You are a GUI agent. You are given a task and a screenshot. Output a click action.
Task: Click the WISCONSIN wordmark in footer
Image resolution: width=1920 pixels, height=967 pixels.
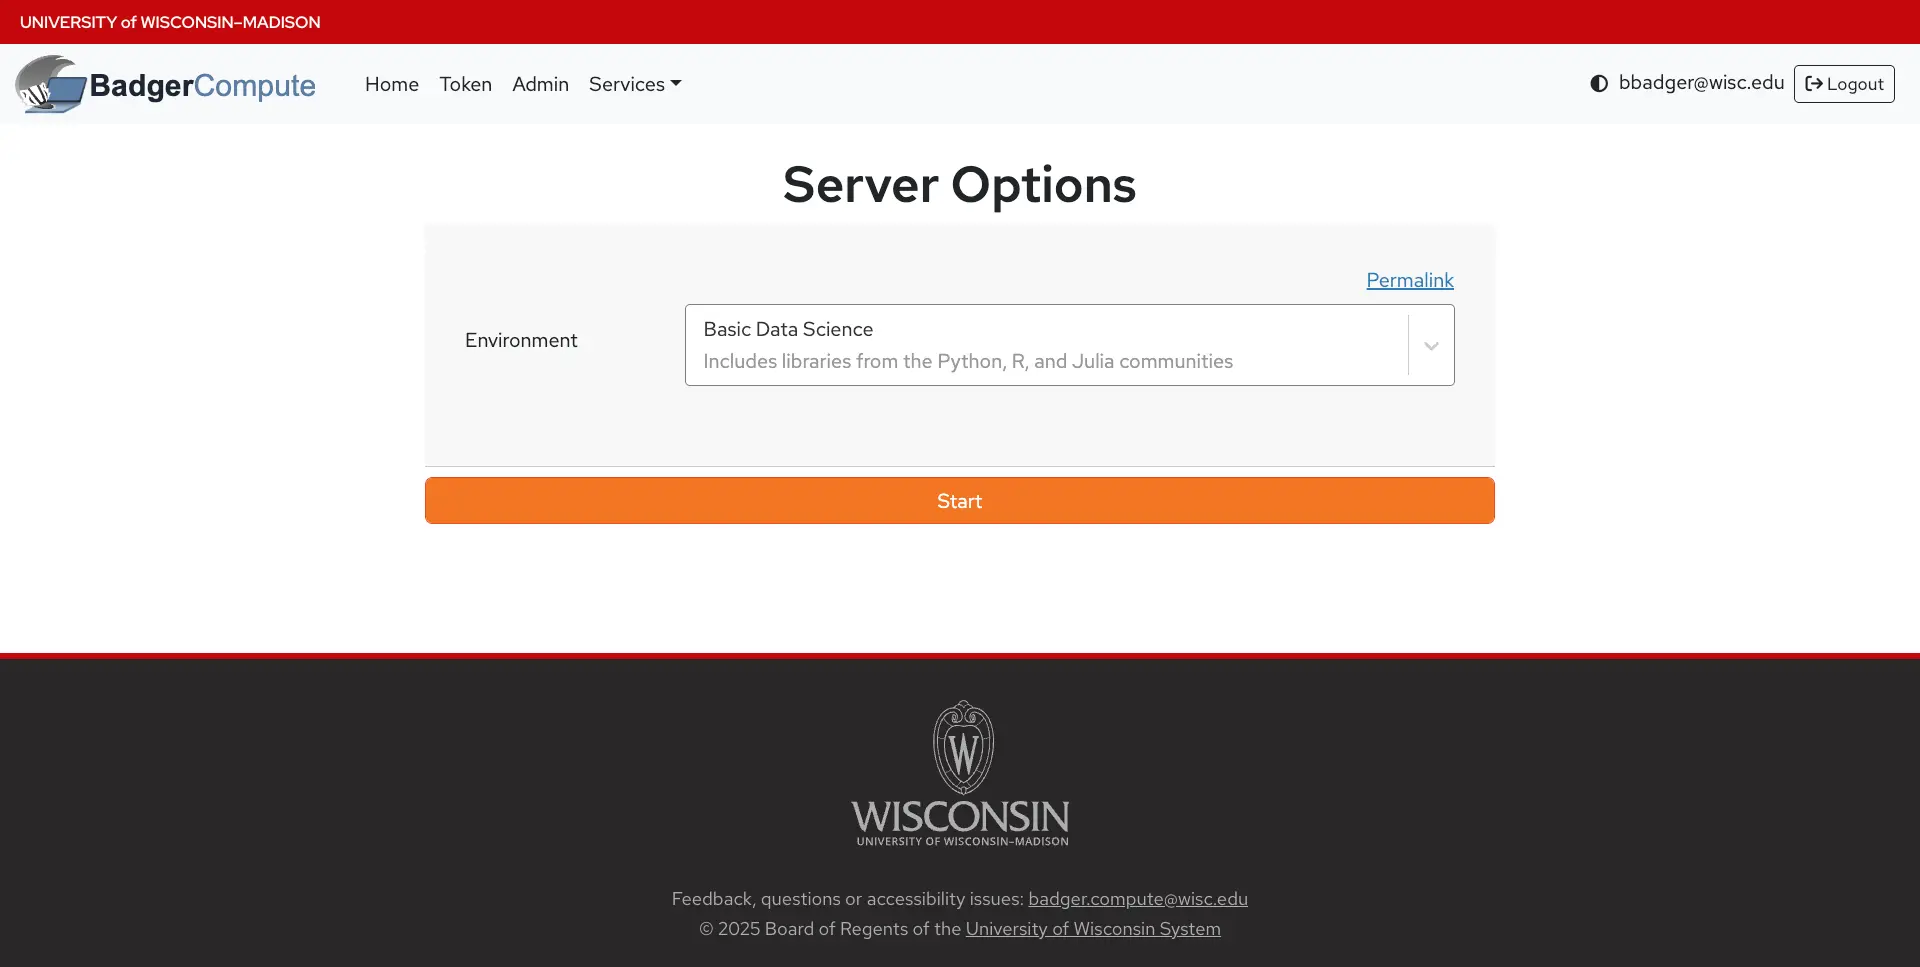(x=960, y=818)
